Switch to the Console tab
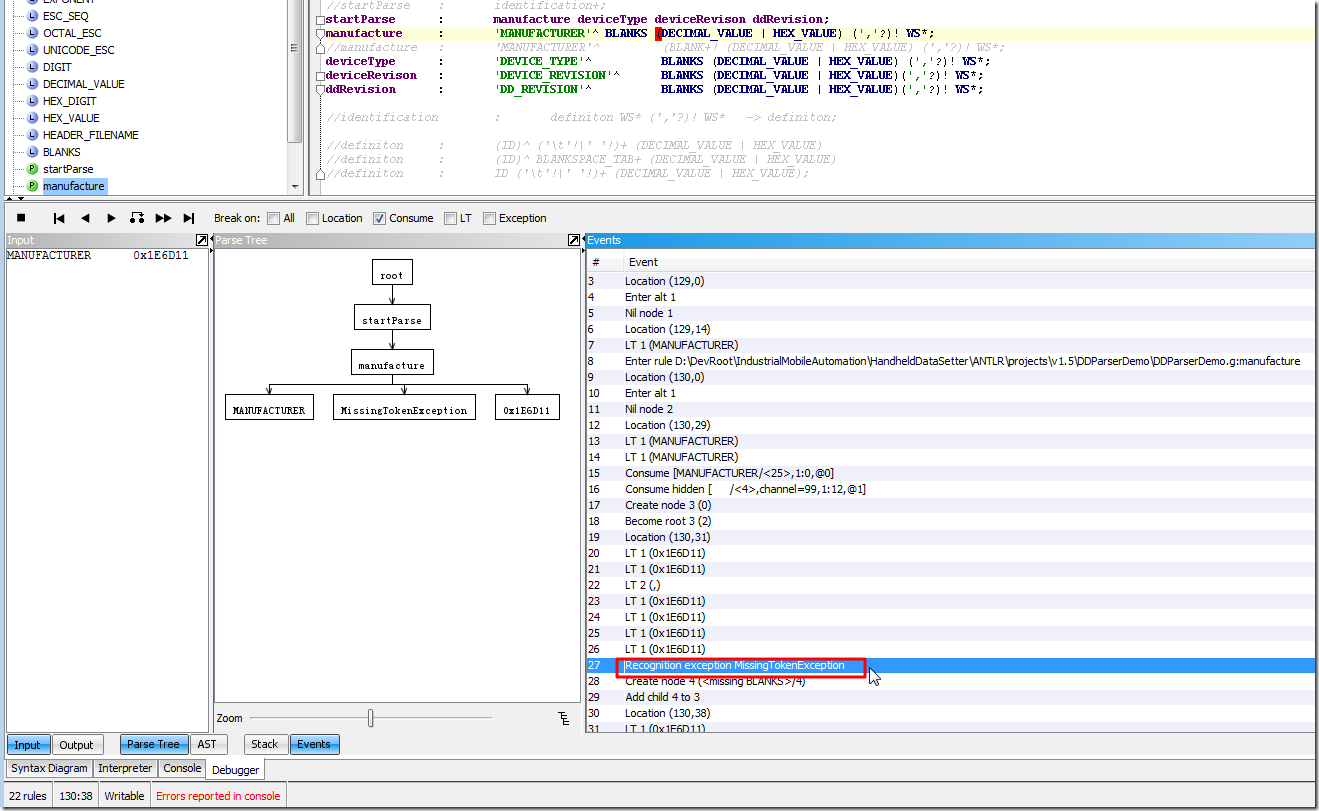Image resolution: width=1319 pixels, height=811 pixels. (182, 768)
